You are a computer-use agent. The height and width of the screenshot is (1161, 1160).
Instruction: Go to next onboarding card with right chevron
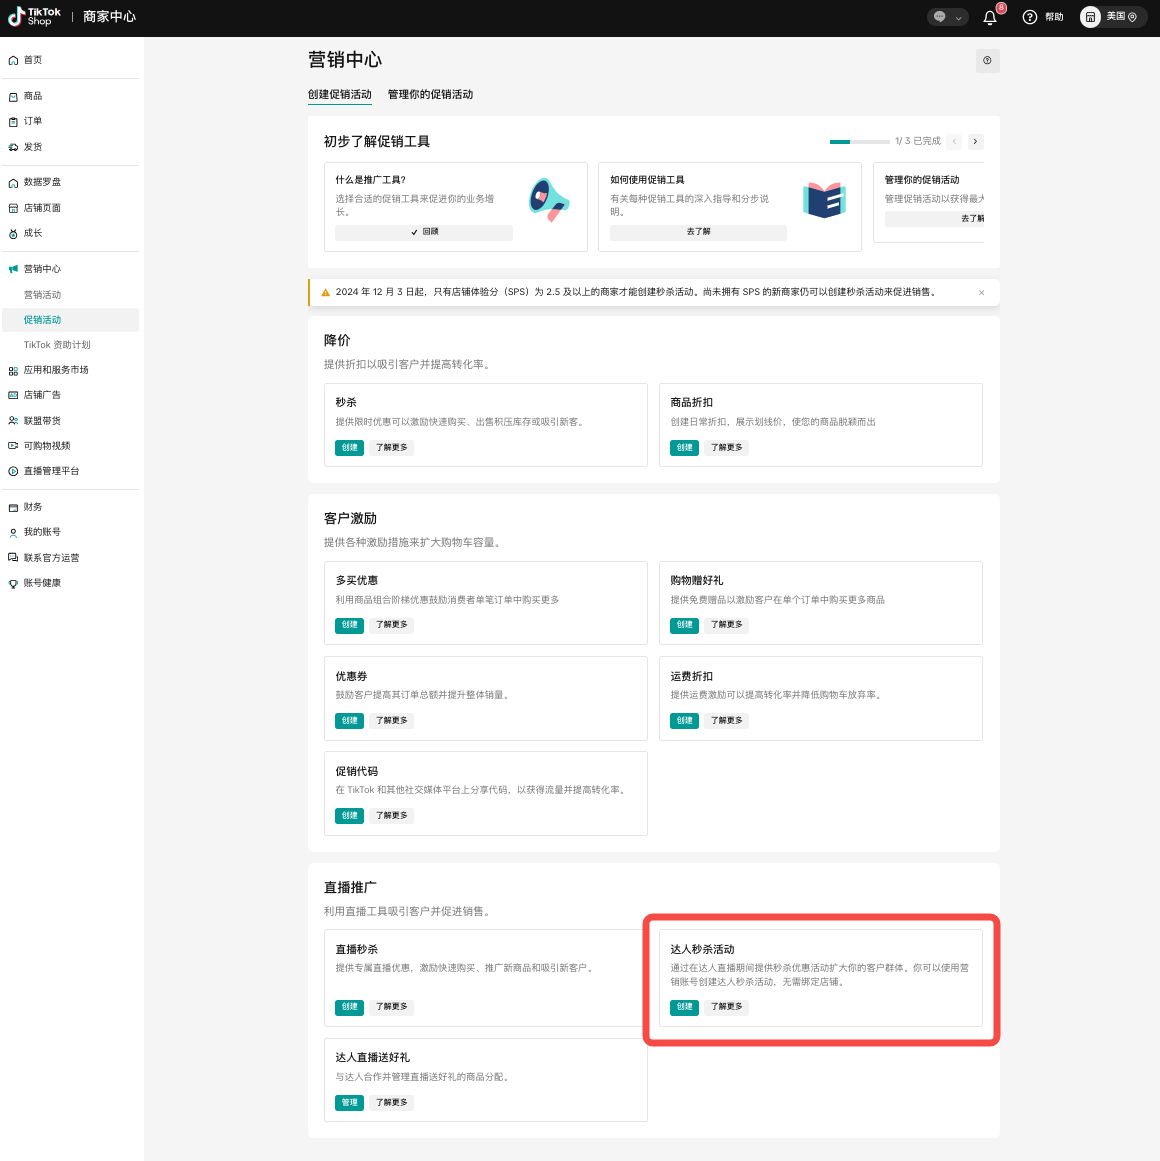[x=976, y=142]
